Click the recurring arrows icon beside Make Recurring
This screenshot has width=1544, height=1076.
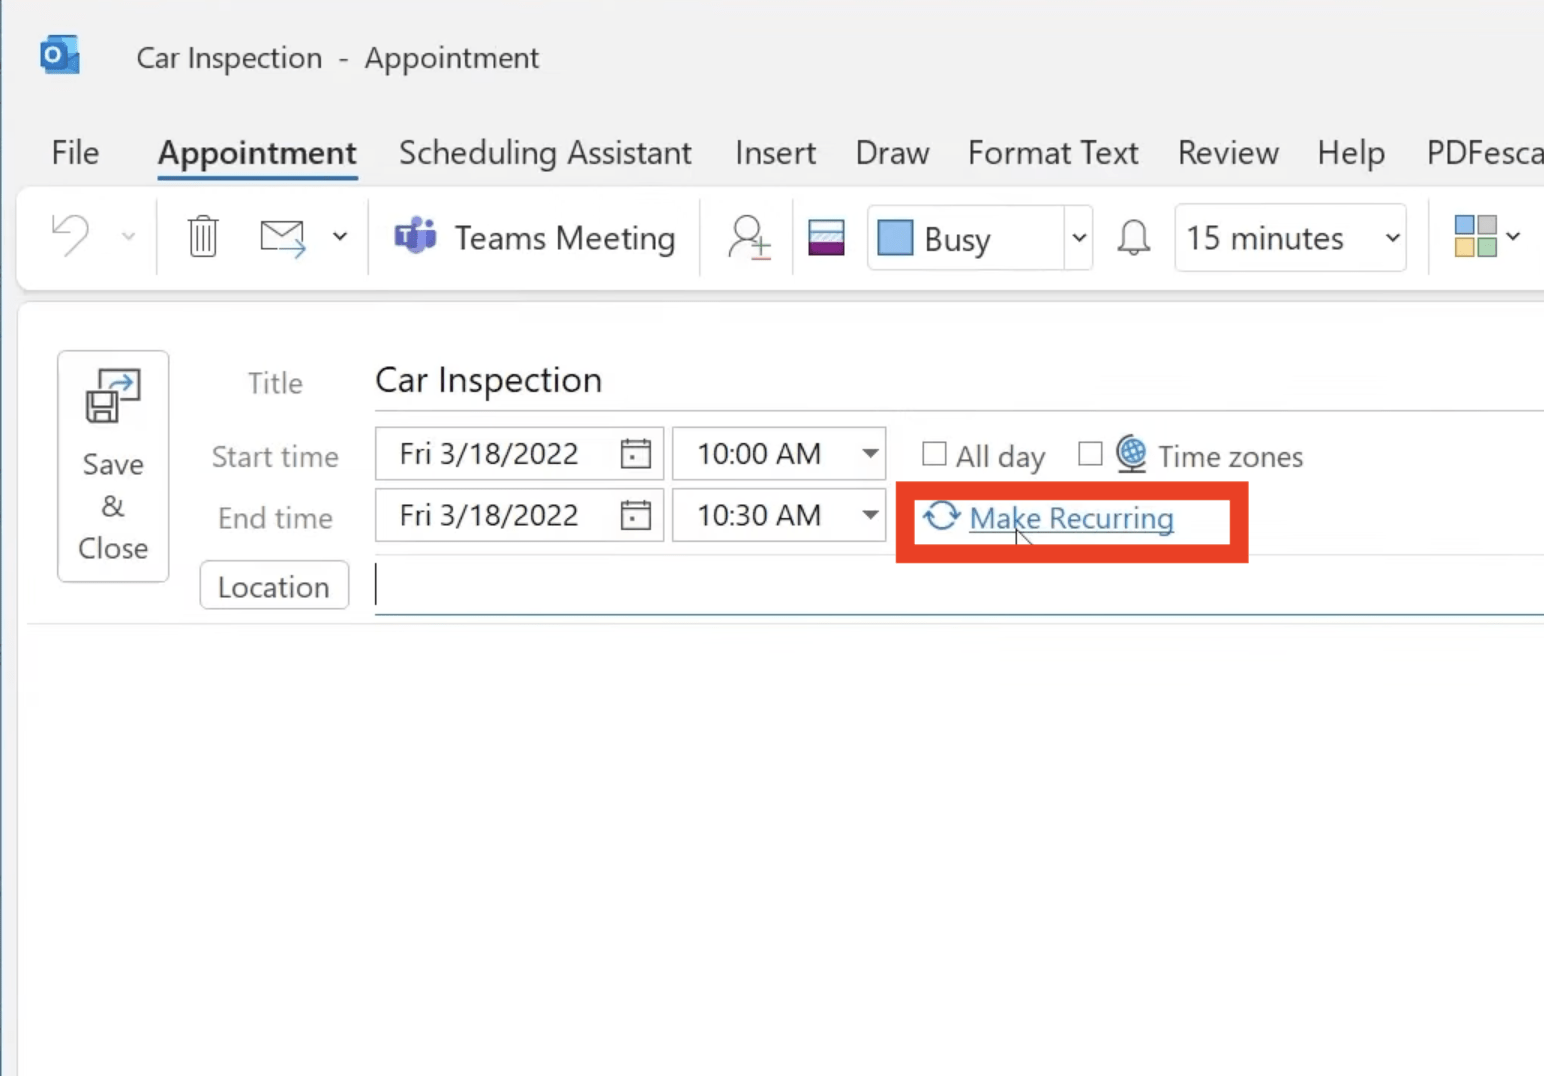tap(942, 517)
